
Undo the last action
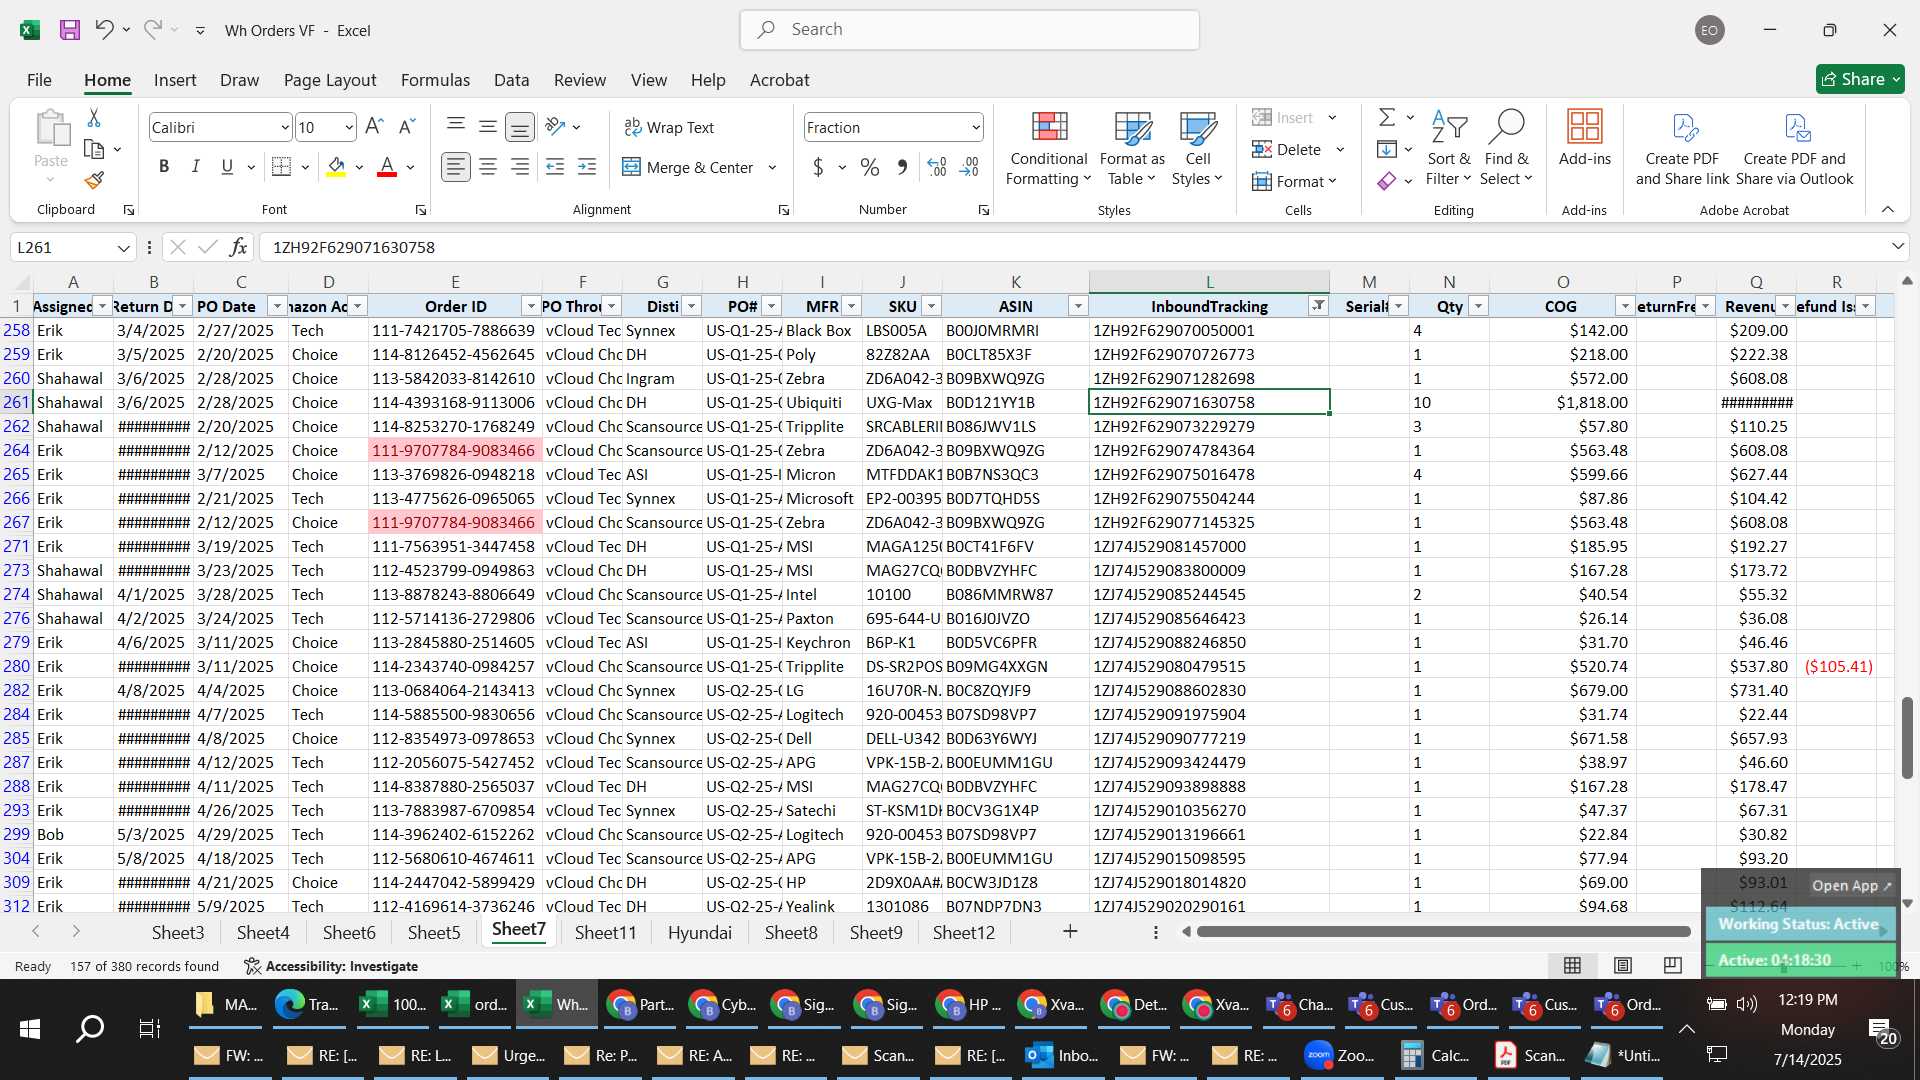point(104,30)
